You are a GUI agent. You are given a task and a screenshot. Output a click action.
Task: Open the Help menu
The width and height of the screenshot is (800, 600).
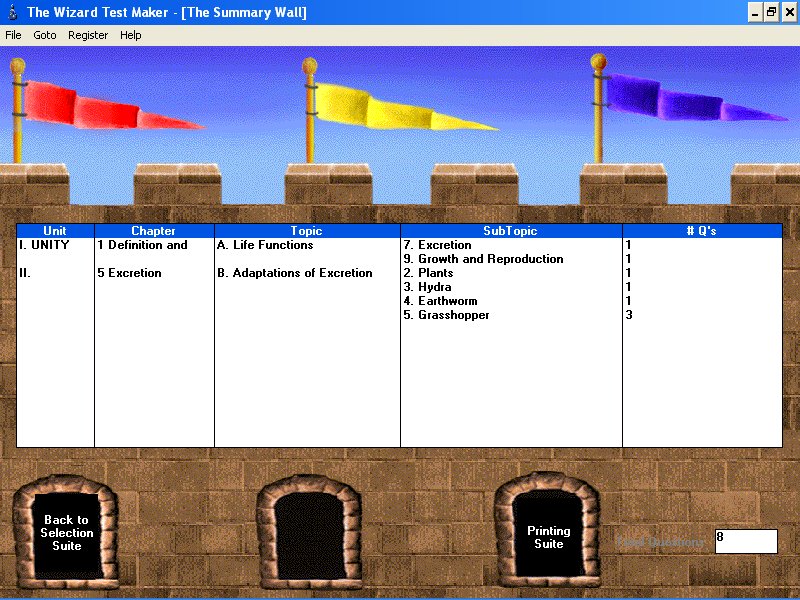click(131, 35)
